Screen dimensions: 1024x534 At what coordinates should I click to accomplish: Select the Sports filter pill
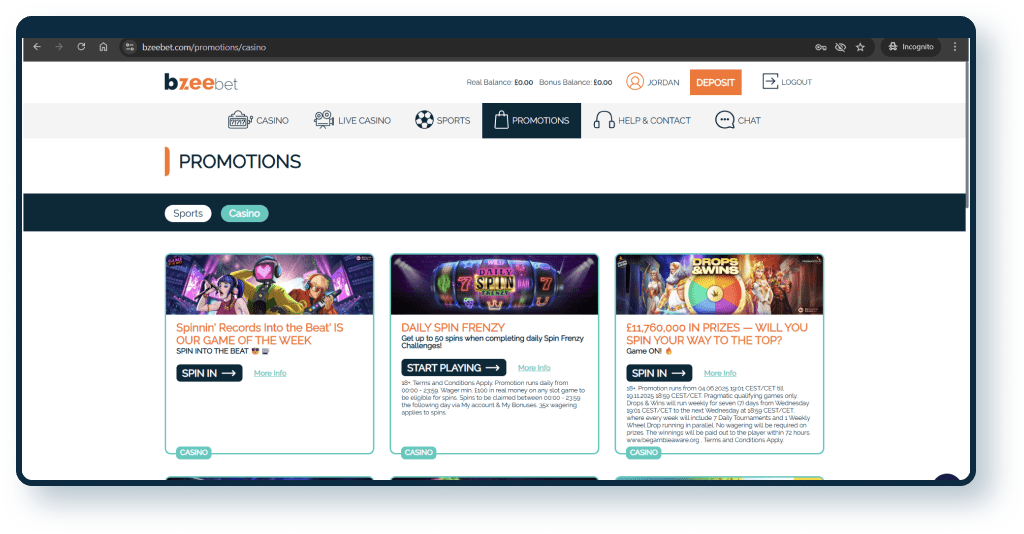pos(188,213)
